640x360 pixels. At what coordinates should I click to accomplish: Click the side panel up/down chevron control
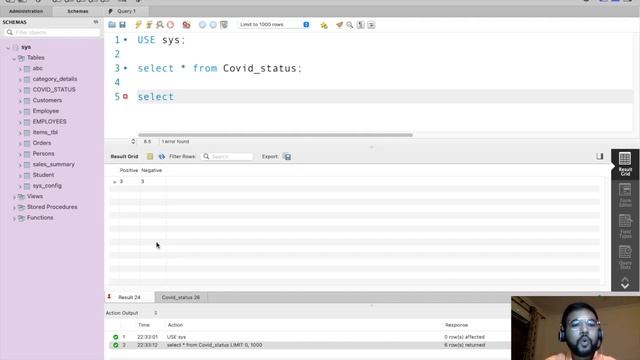coord(625,283)
